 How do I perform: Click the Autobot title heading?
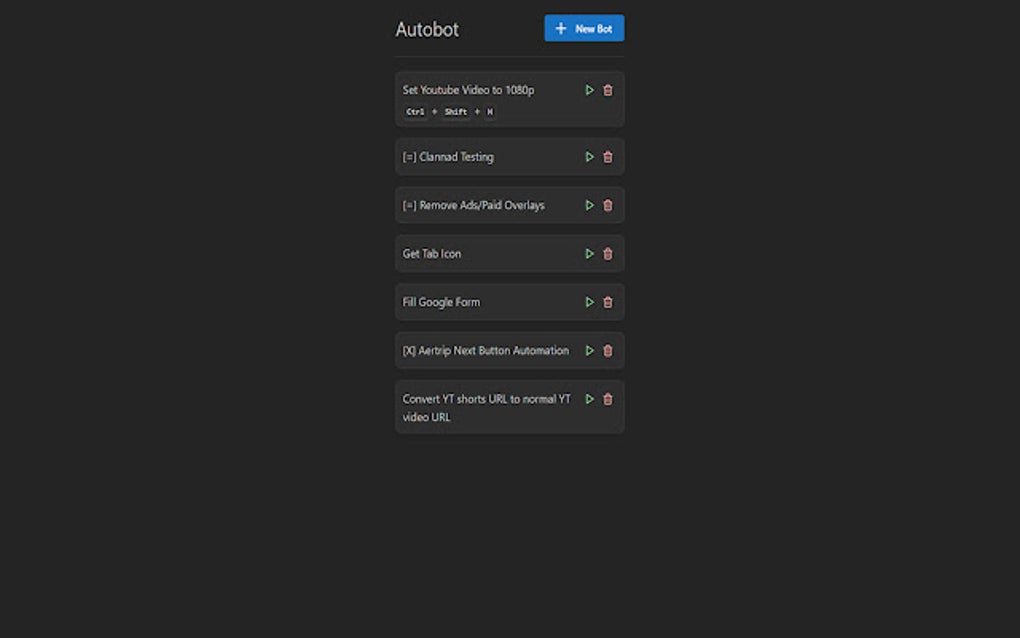click(427, 30)
